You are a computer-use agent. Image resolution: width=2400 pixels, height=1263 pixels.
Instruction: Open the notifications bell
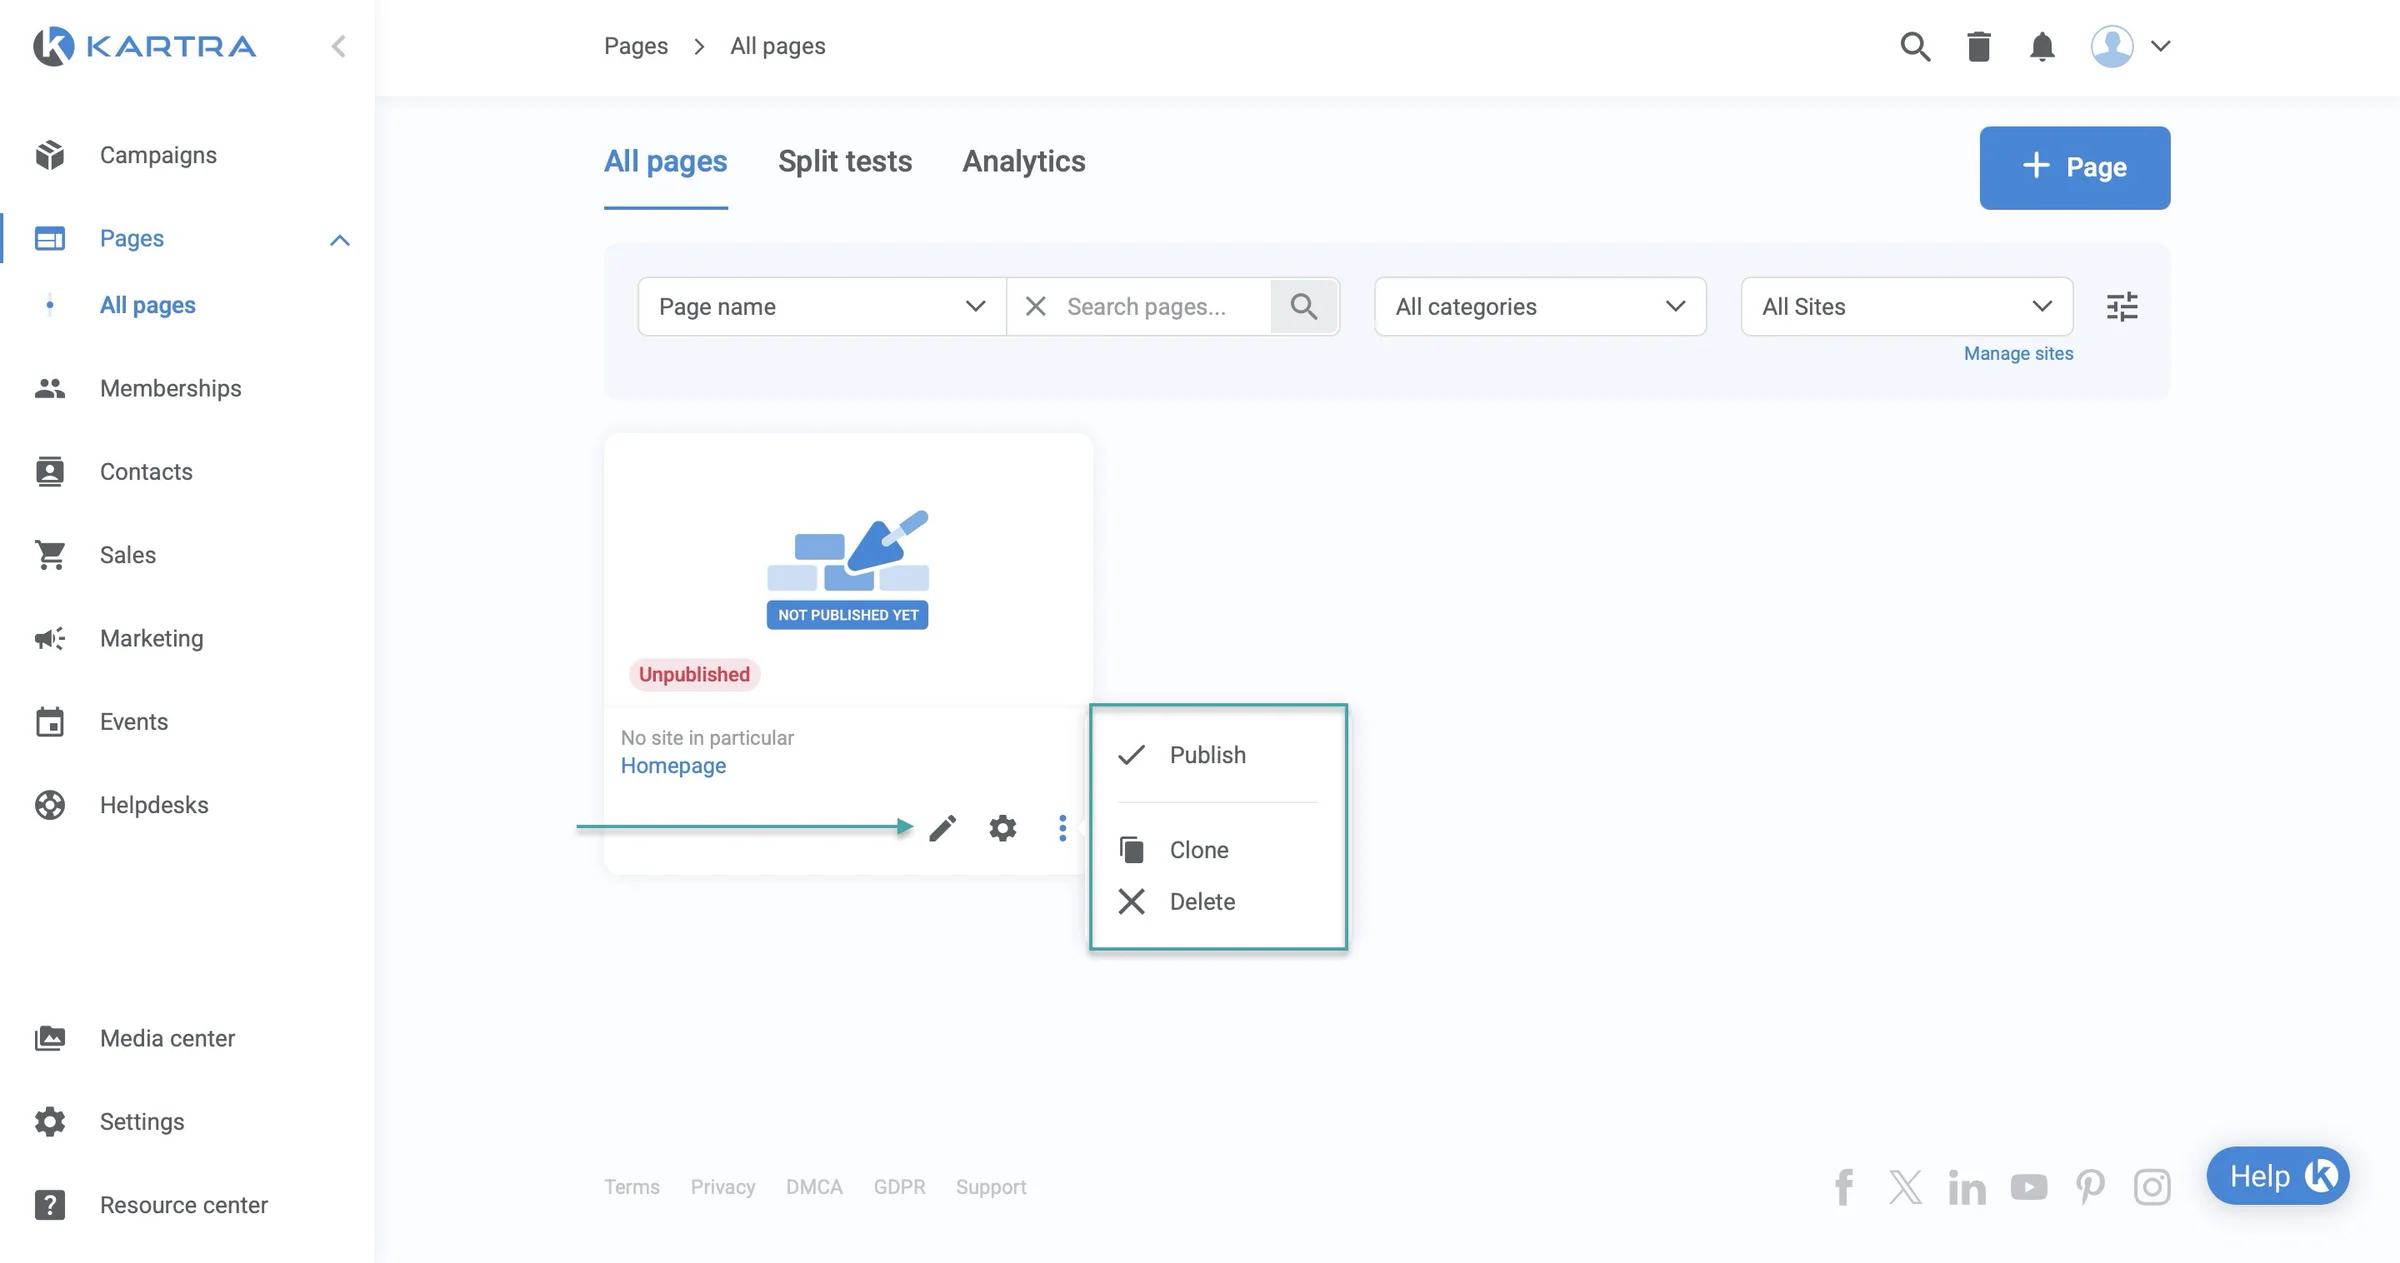(2042, 46)
